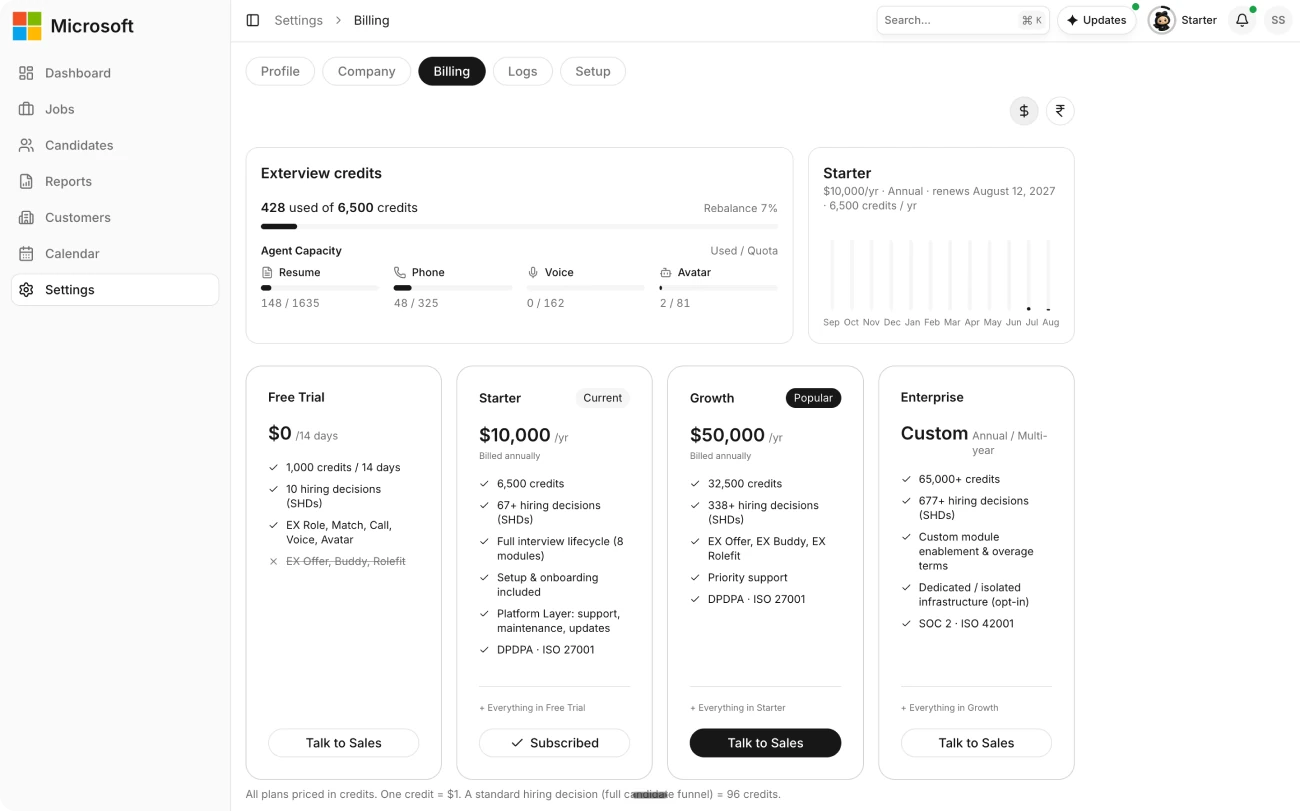Image resolution: width=1300 pixels, height=811 pixels.
Task: Click the 32,500 credits feature
Action: click(x=745, y=483)
